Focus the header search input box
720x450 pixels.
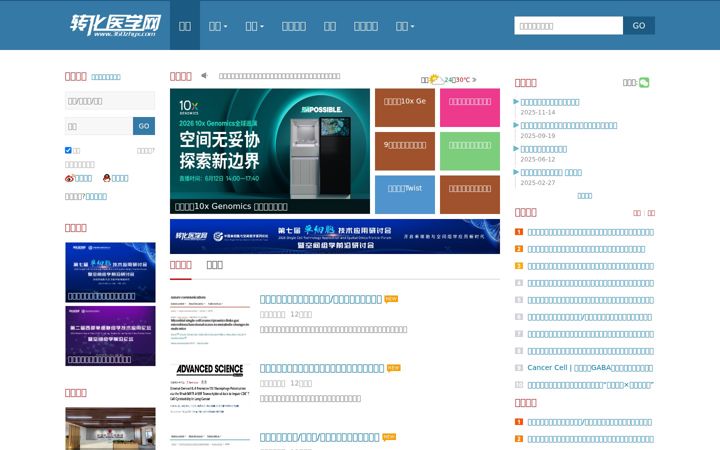568,26
